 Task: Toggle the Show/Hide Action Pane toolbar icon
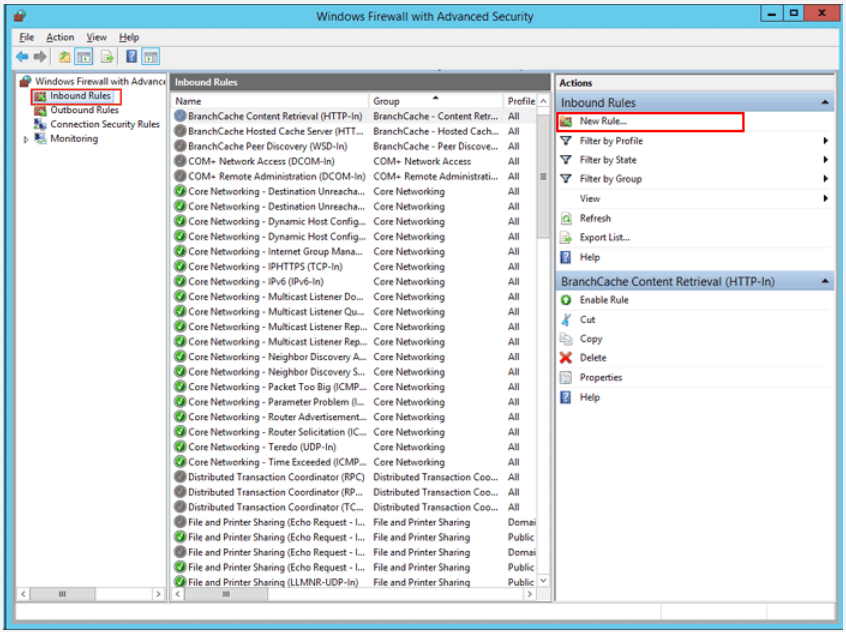[151, 57]
